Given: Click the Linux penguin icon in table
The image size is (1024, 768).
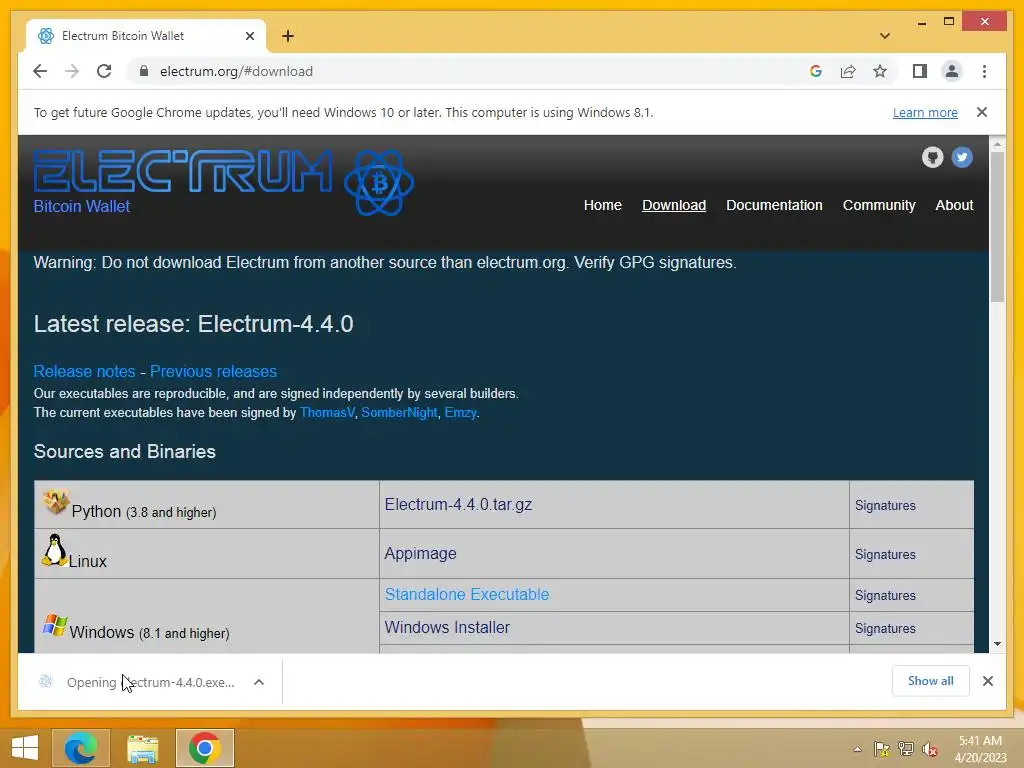Looking at the screenshot, I should pos(55,550).
